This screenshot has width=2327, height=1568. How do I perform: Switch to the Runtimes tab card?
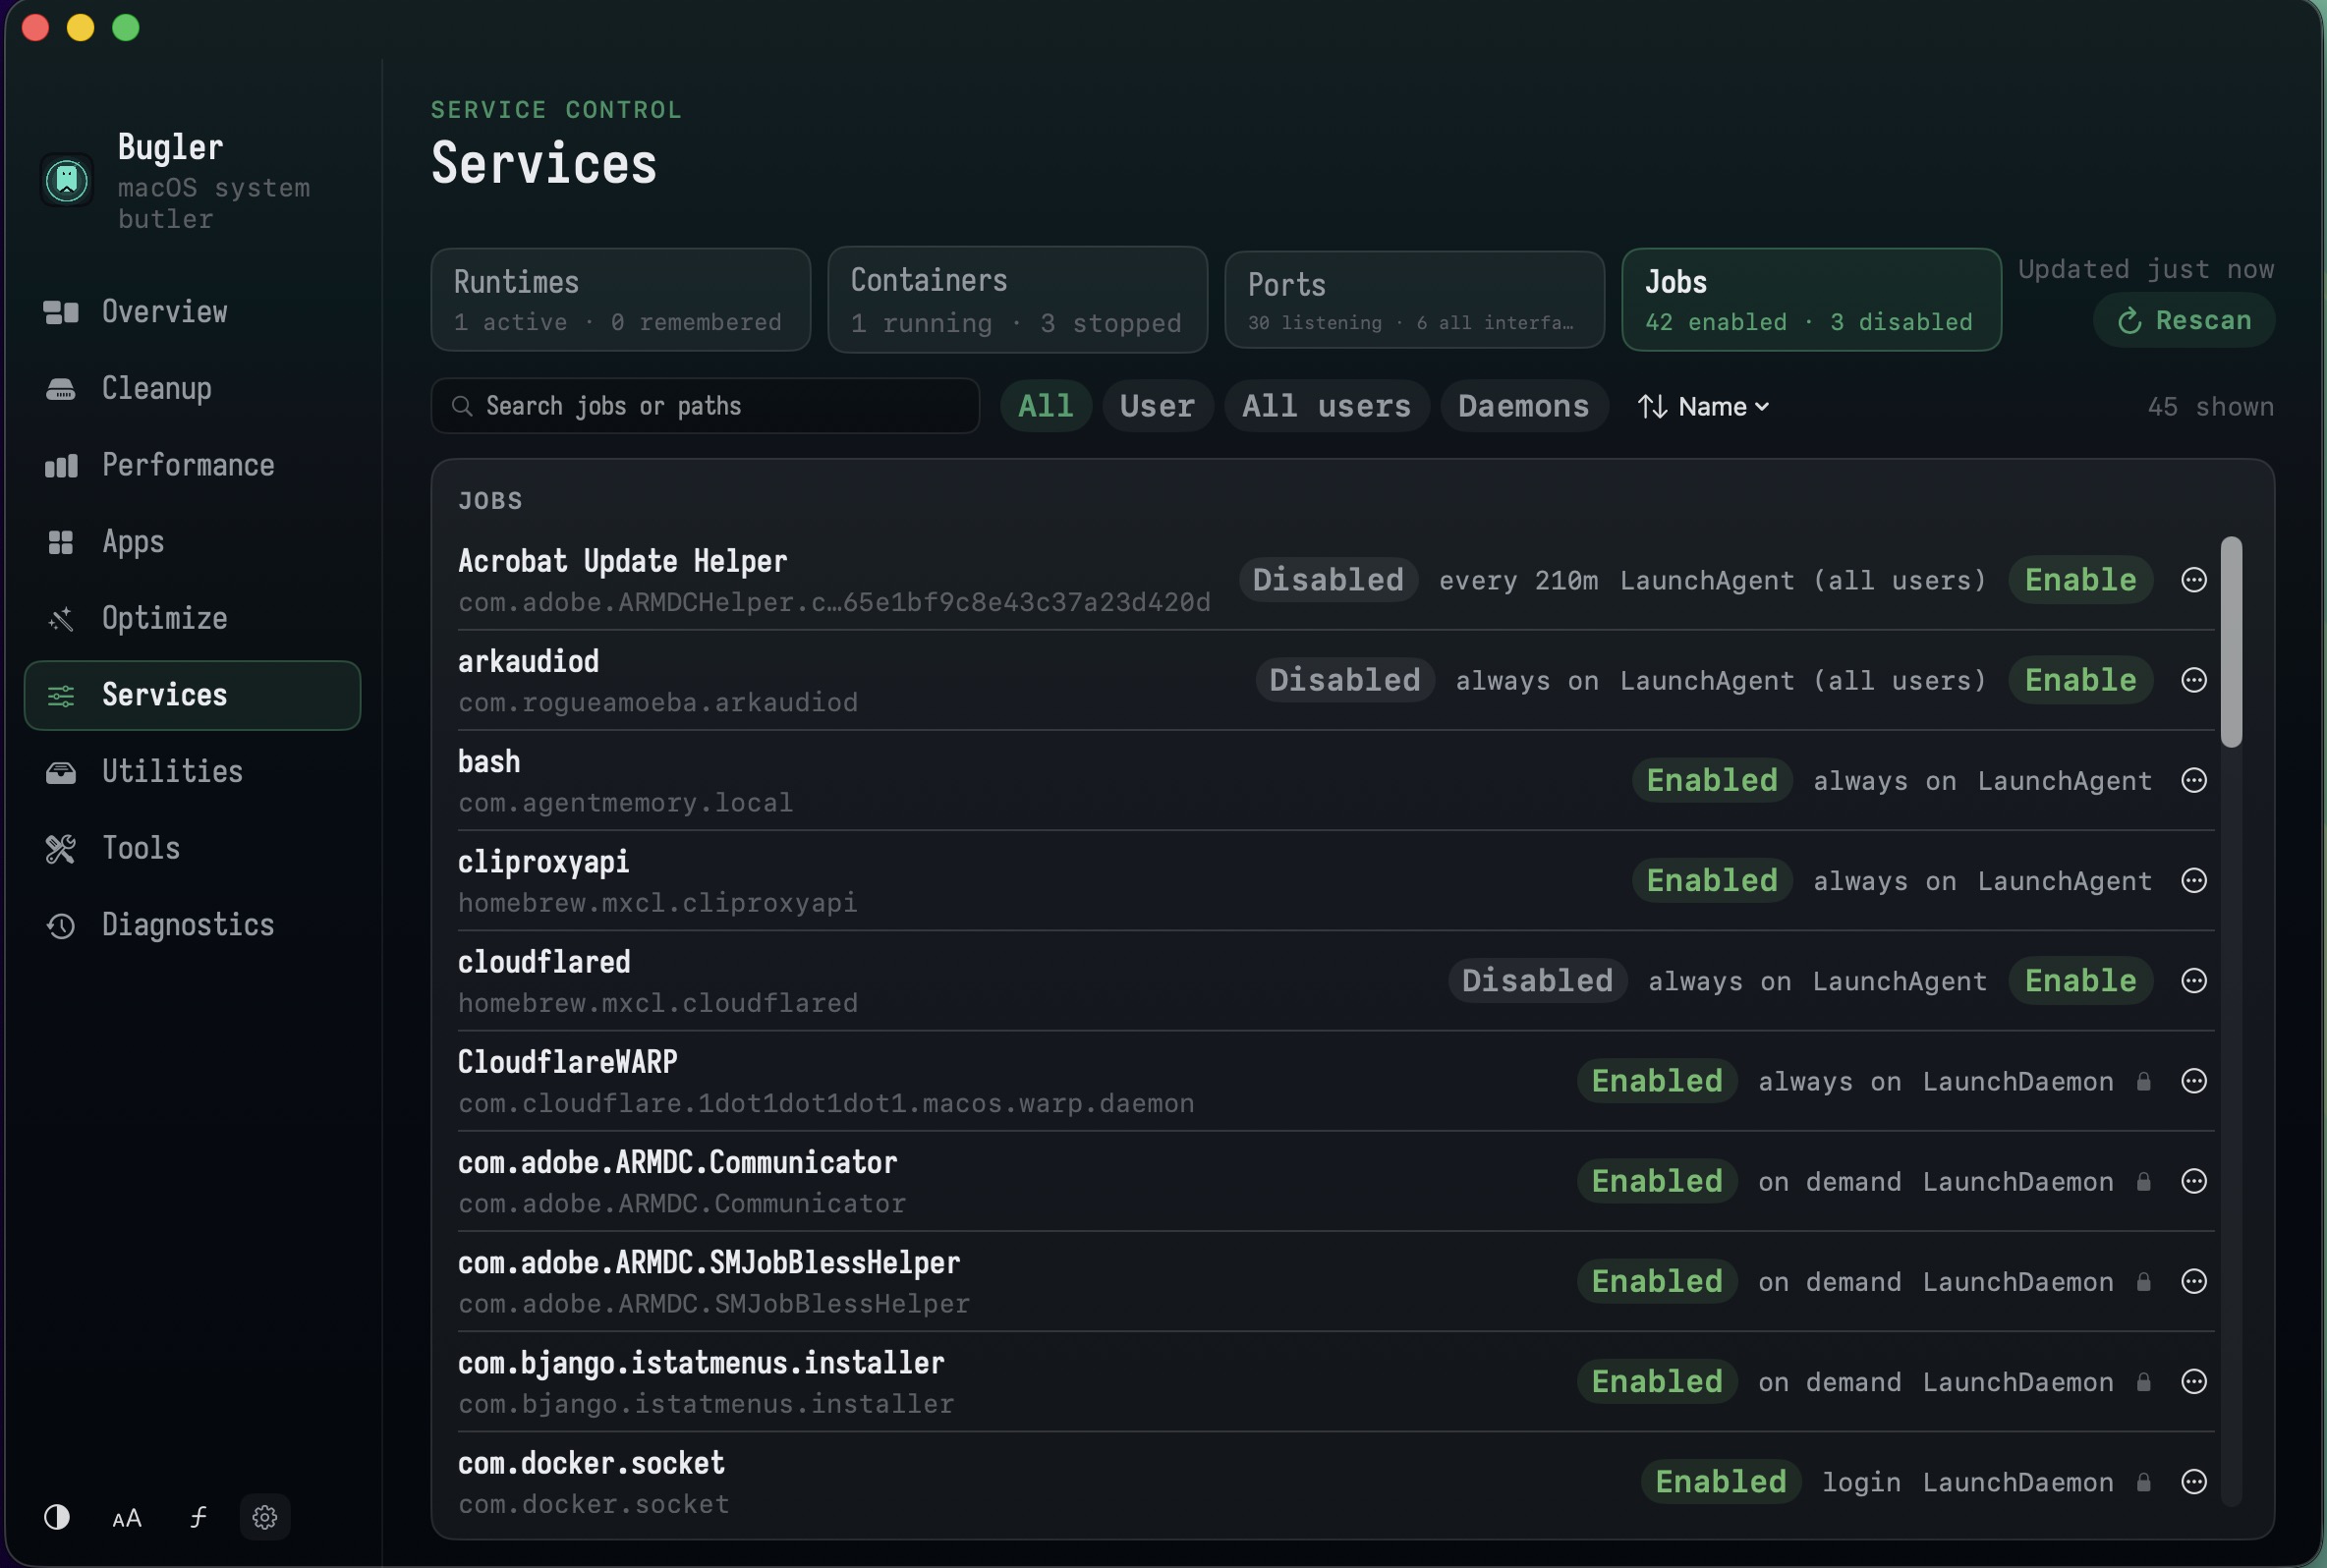tap(620, 300)
